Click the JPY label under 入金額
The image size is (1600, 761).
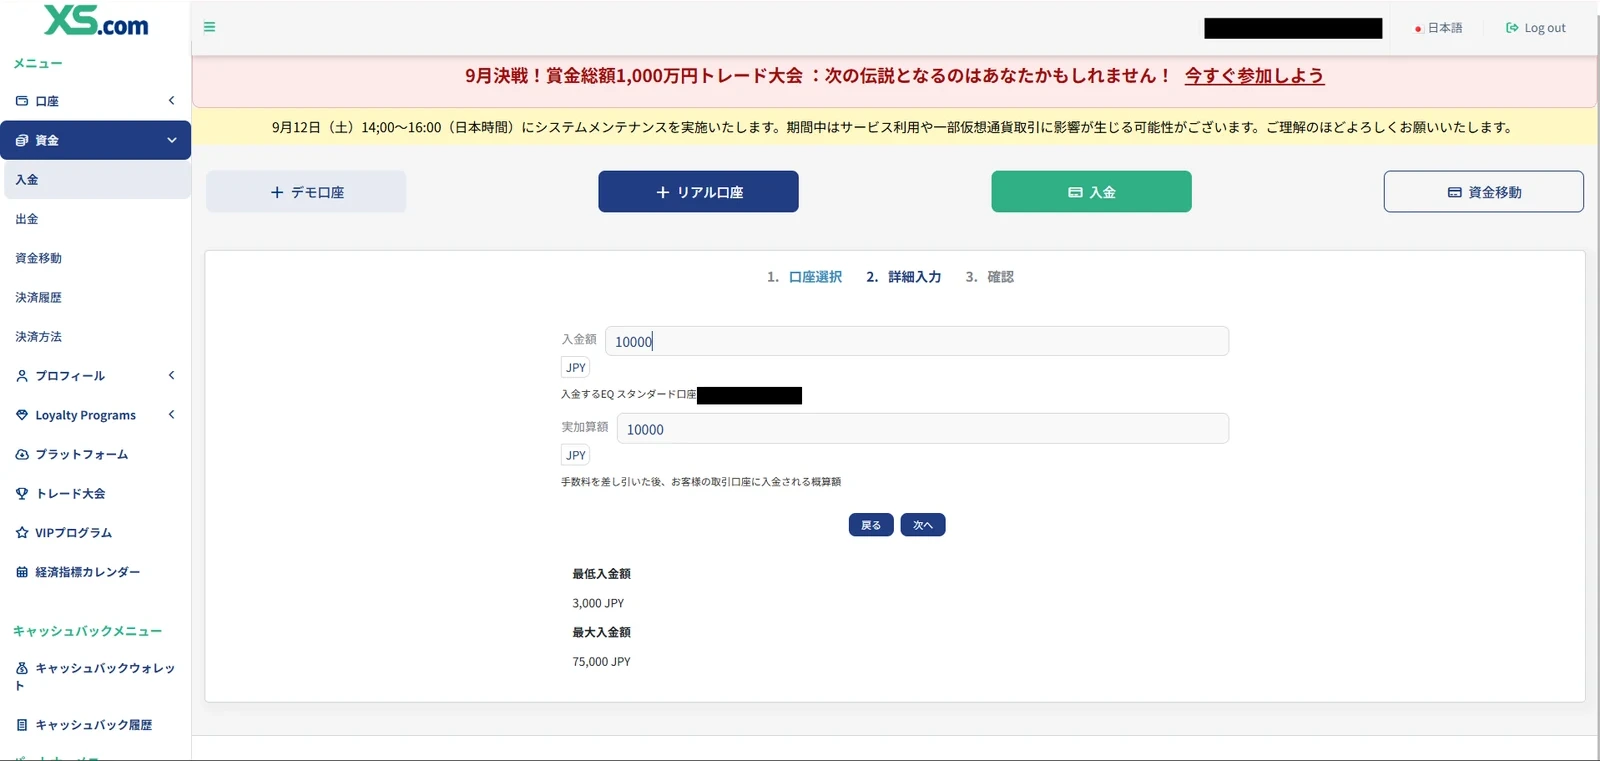576,368
